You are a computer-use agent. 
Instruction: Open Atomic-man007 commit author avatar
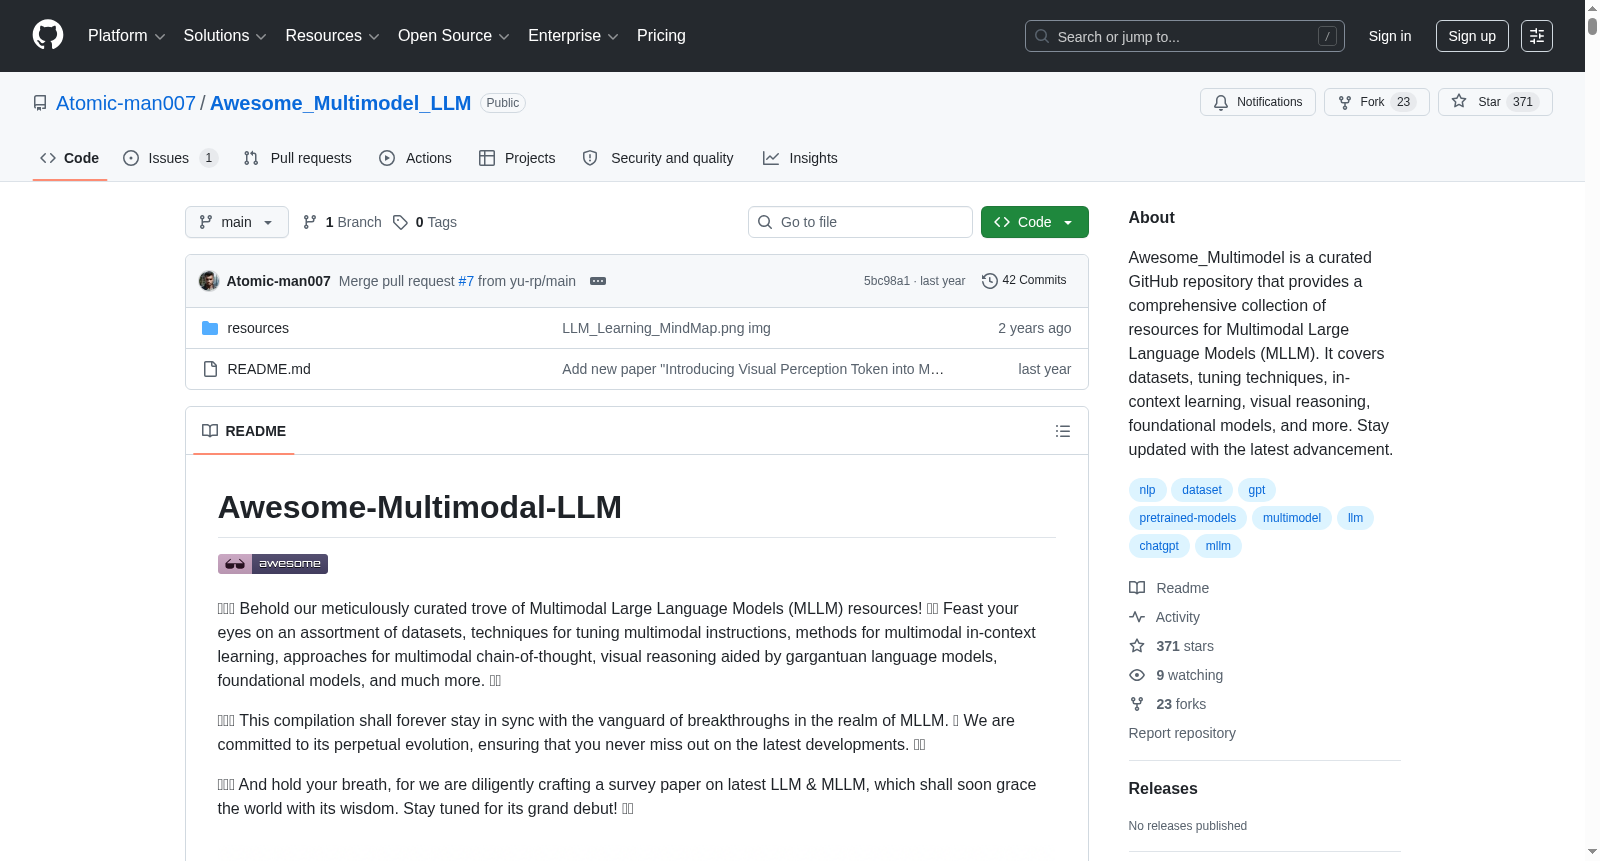pos(209,281)
